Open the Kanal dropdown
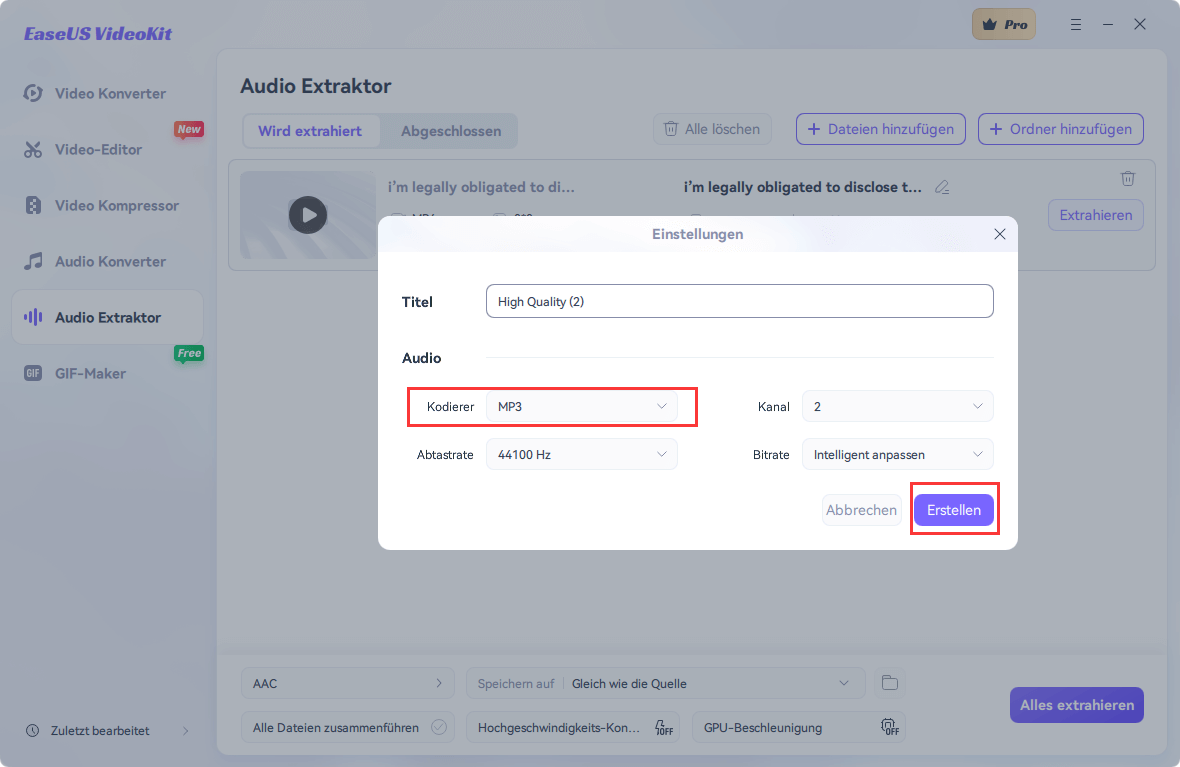 [897, 406]
